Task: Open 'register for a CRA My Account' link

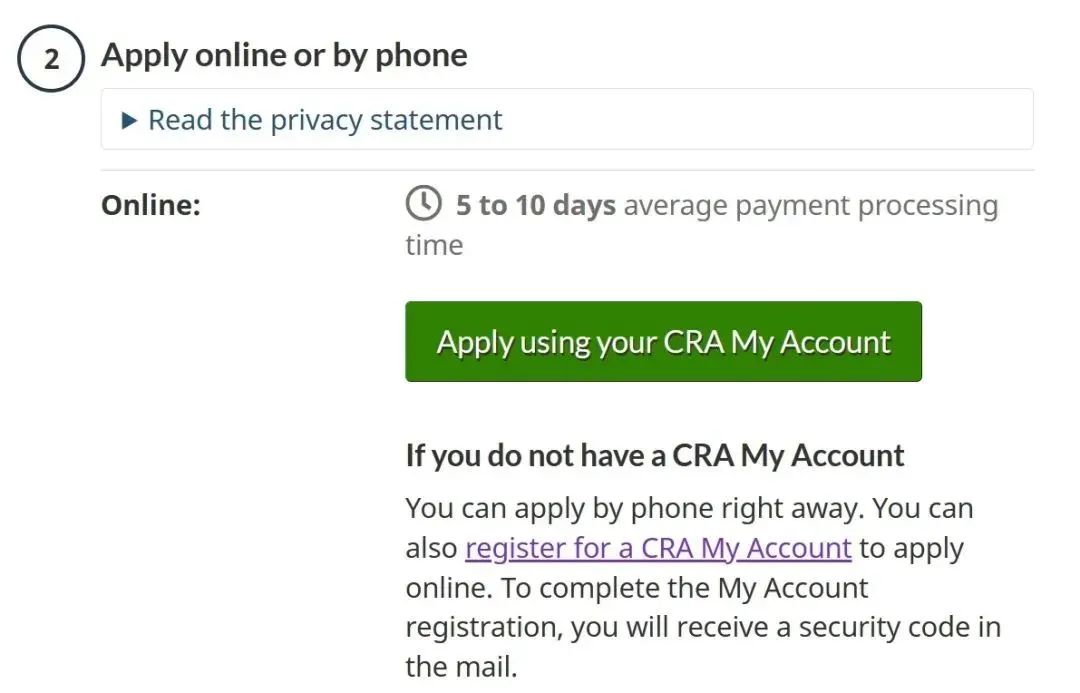Action: [x=658, y=548]
